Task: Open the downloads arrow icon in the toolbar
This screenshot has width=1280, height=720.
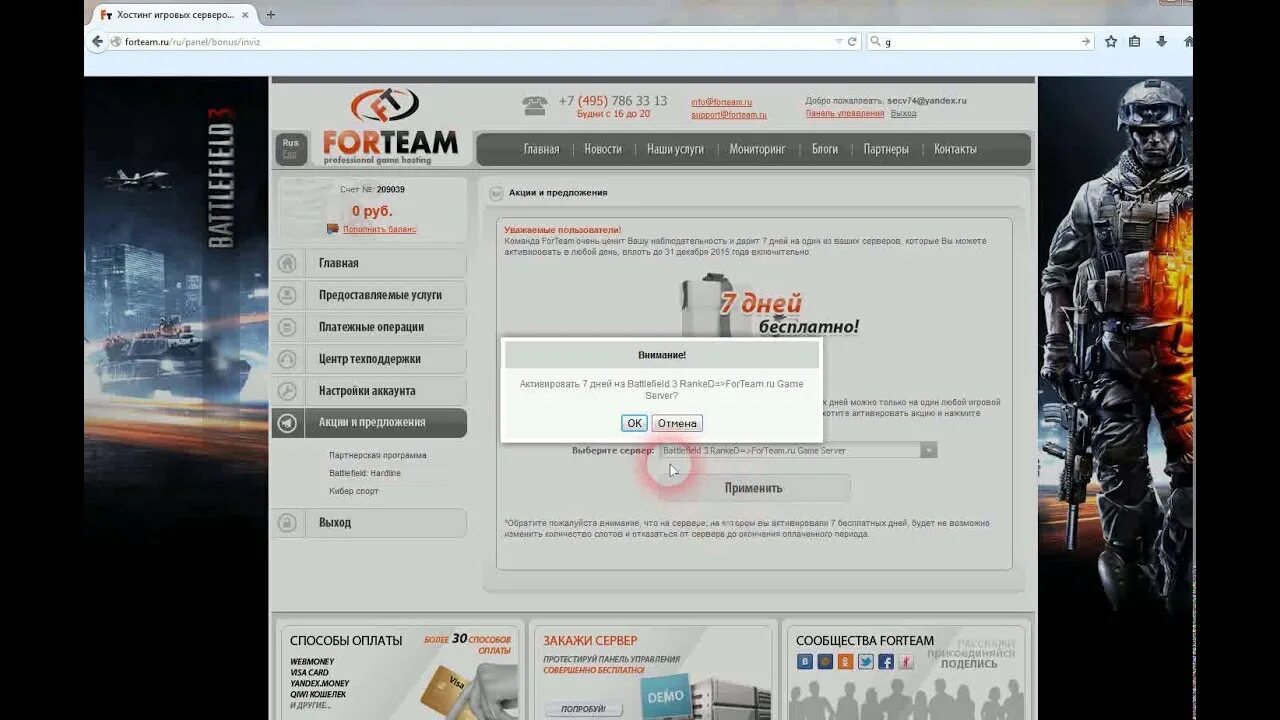Action: (1161, 42)
